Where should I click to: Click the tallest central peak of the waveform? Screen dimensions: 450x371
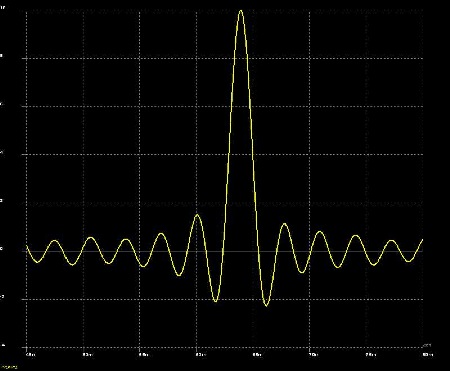pyautogui.click(x=241, y=11)
